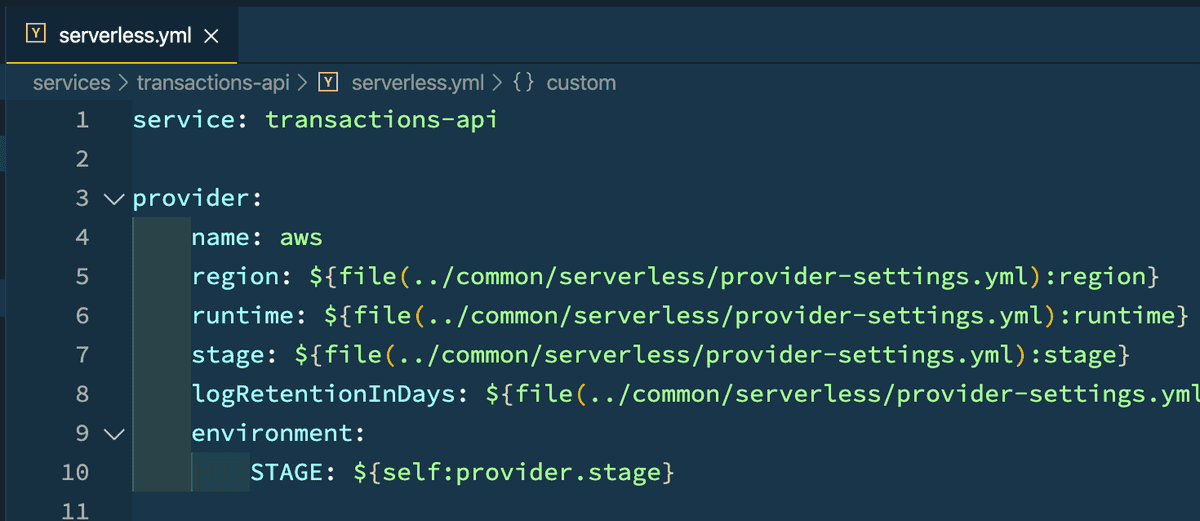Click line number 5 in the gutter
Screen dimensions: 1200x521
82,277
